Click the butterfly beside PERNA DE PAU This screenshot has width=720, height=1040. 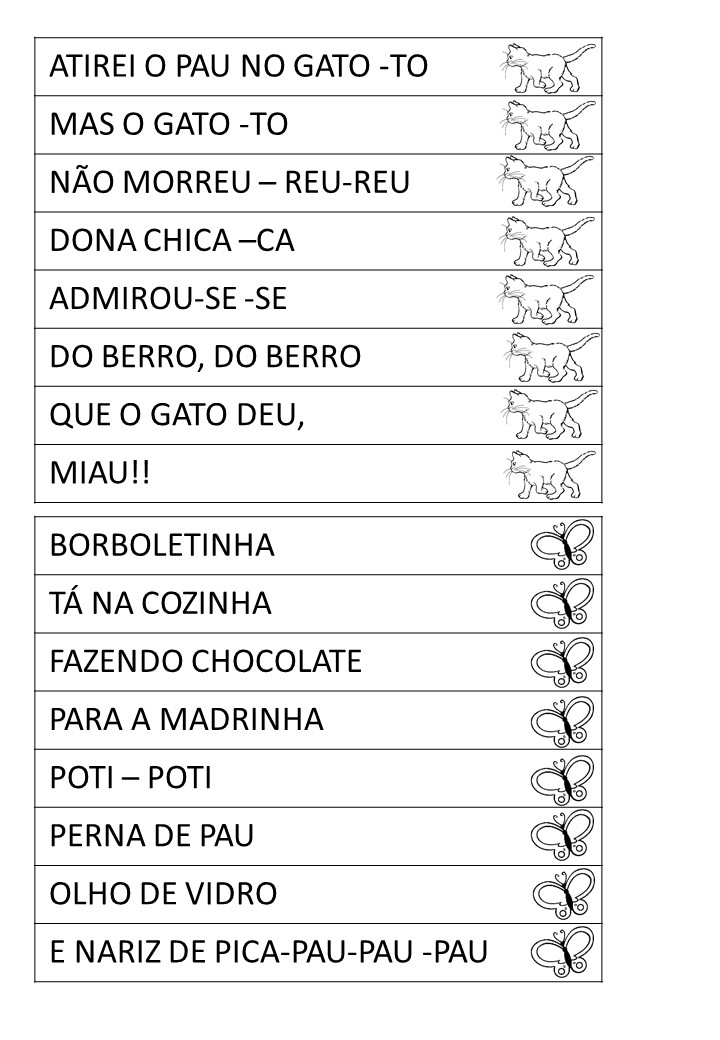[562, 836]
